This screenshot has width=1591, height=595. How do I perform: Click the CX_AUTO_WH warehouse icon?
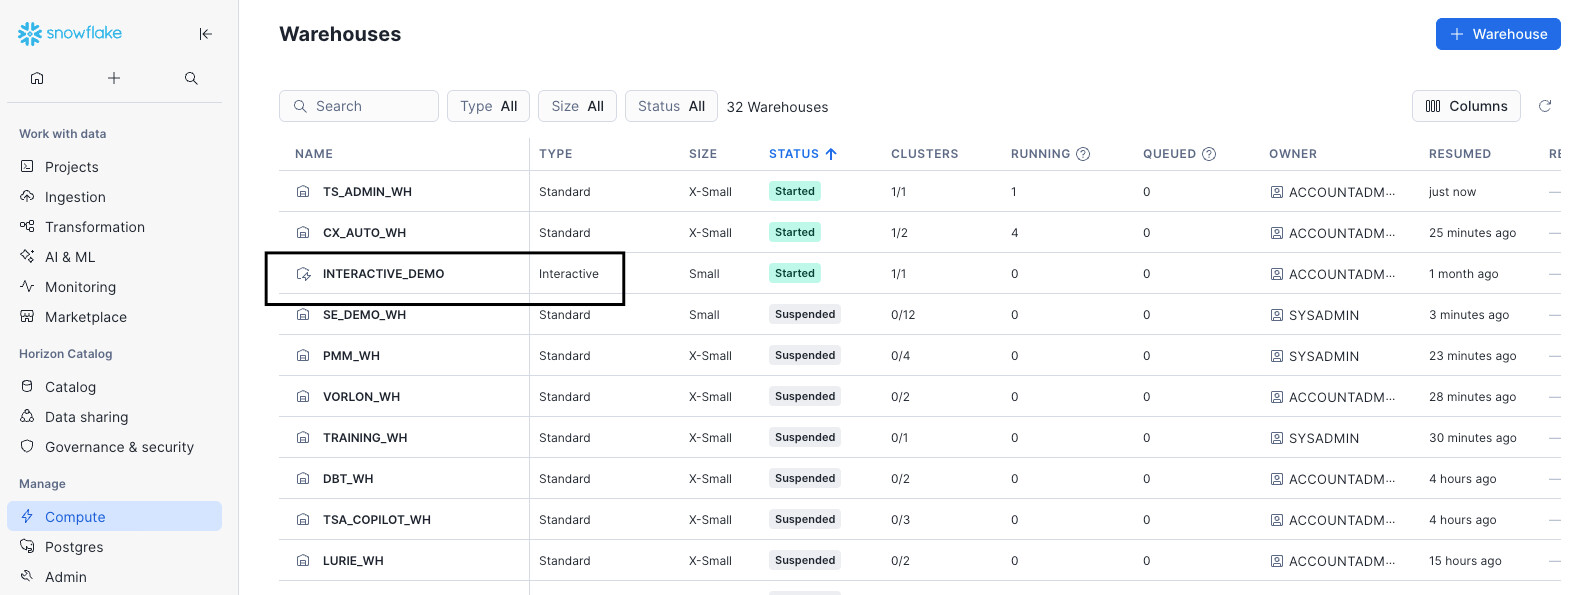coord(303,232)
